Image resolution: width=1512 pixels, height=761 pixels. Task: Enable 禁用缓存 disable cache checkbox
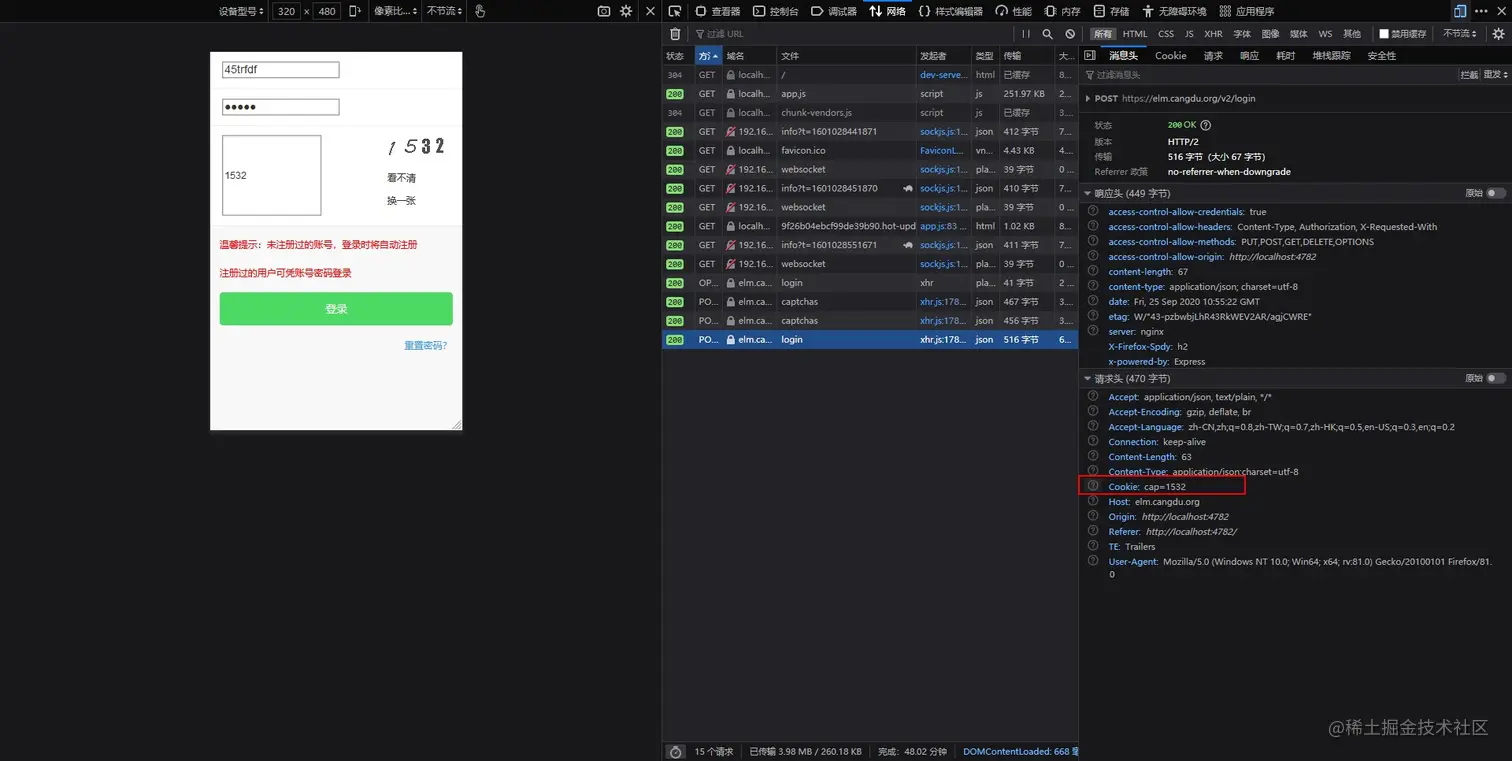point(1384,34)
